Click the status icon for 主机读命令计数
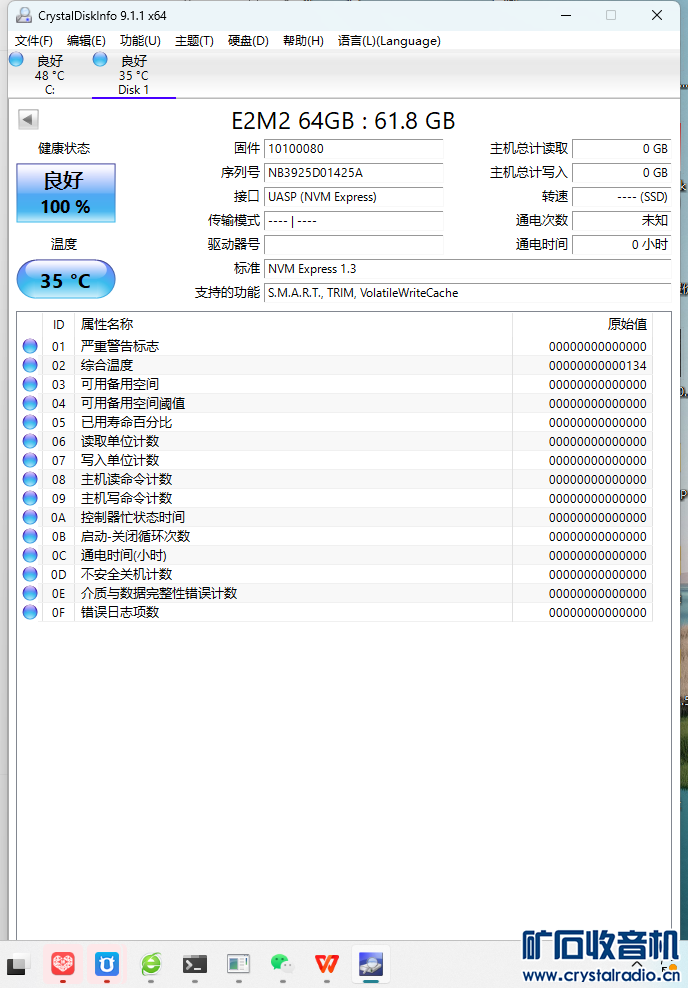This screenshot has height=988, width=688. tap(30, 479)
